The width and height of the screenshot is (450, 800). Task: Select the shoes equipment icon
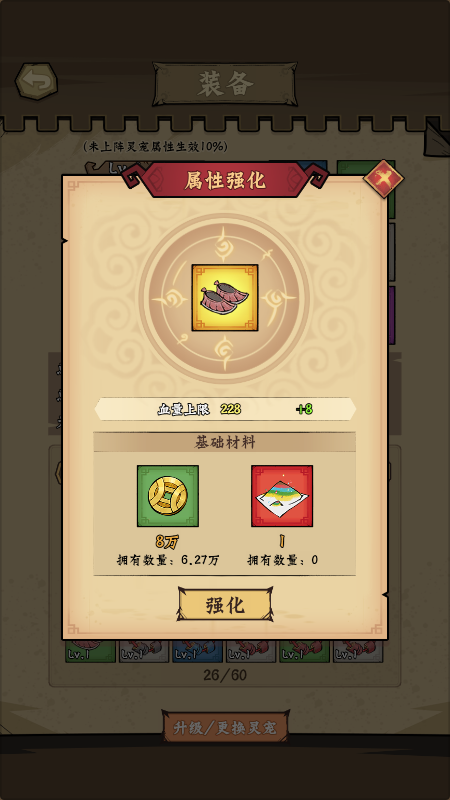[224, 297]
